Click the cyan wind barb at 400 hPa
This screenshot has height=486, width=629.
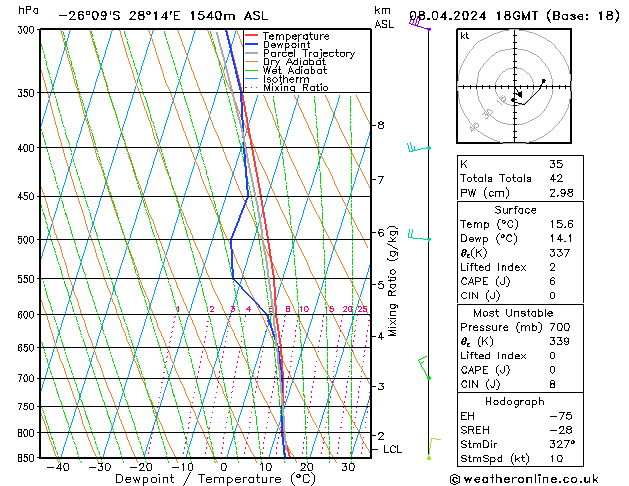point(419,148)
